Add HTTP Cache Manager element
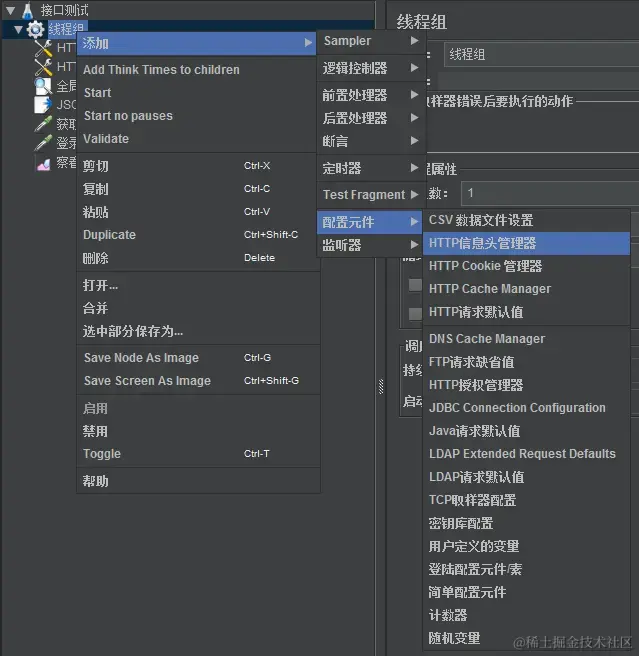Viewport: 639px width, 656px height. 526,289
